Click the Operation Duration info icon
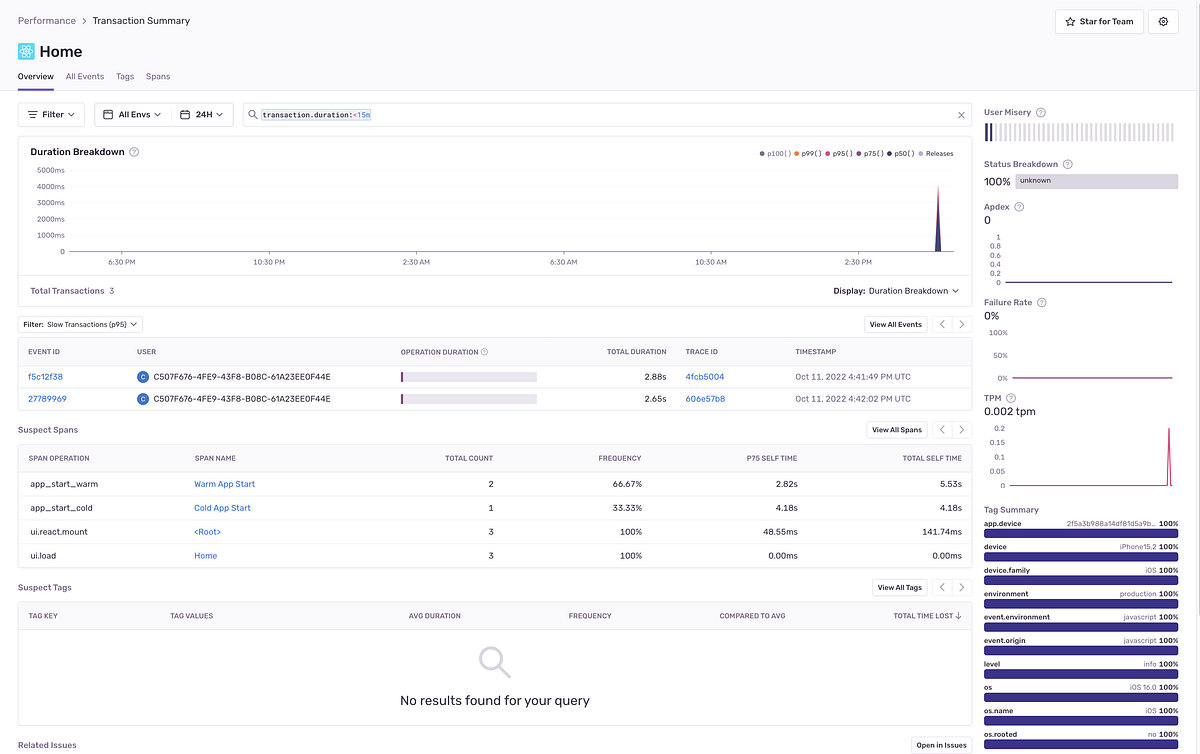This screenshot has width=1200, height=754. (x=485, y=352)
